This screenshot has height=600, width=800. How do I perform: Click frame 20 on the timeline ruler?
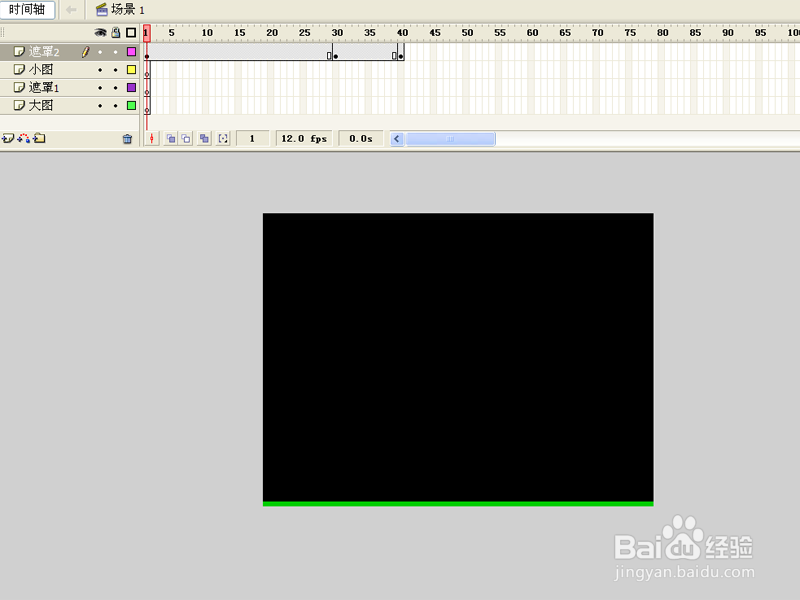[272, 33]
